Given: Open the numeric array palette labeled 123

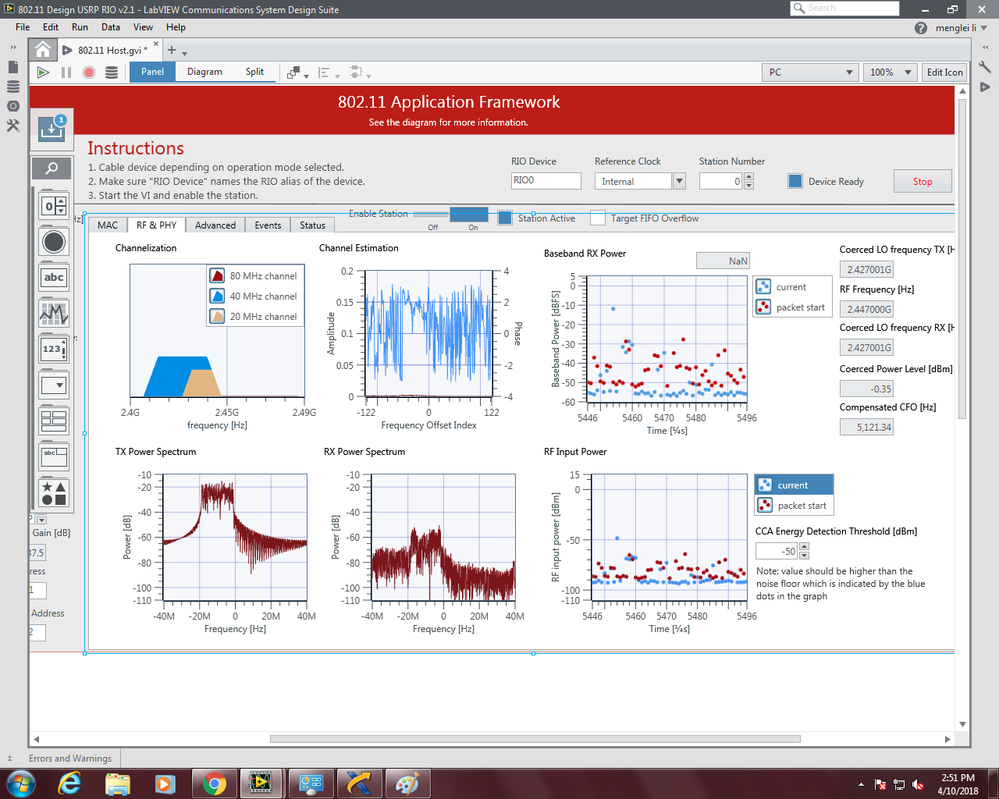Looking at the screenshot, I should [x=54, y=349].
